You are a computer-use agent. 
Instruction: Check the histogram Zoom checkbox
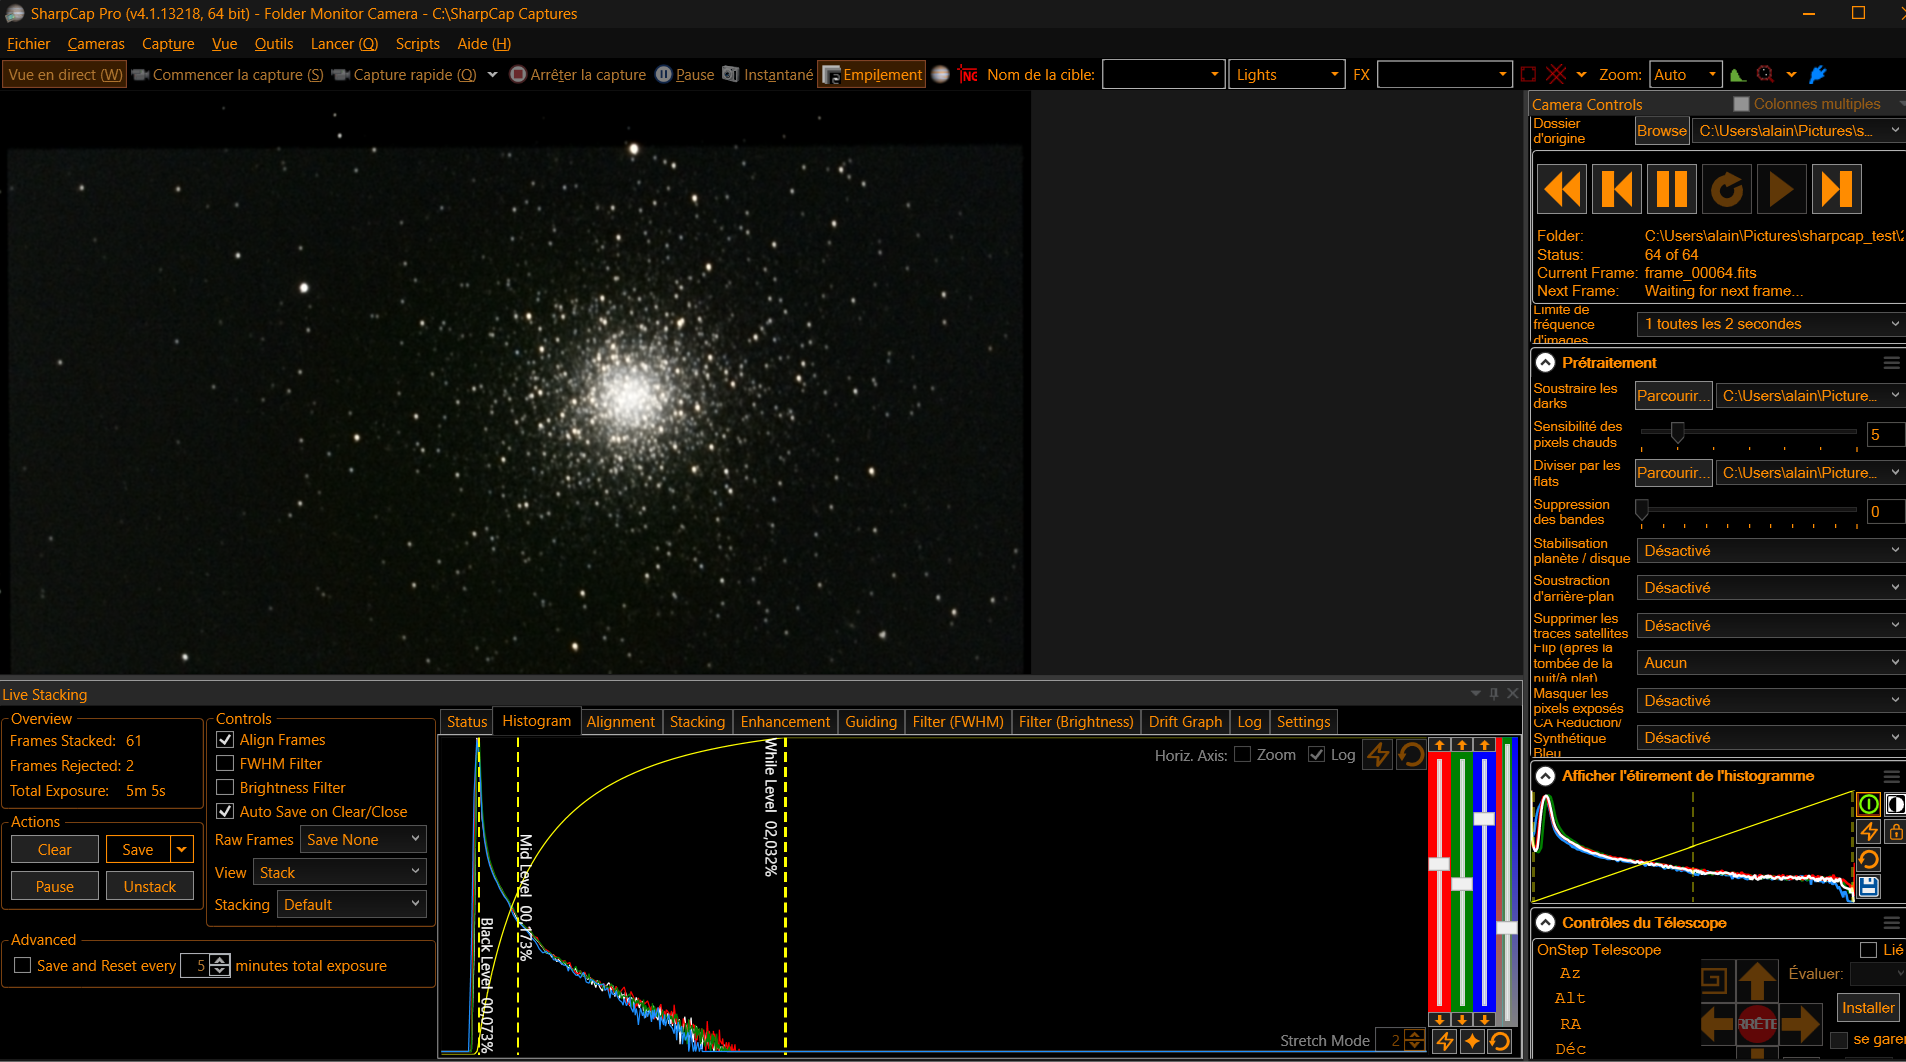click(x=1242, y=755)
